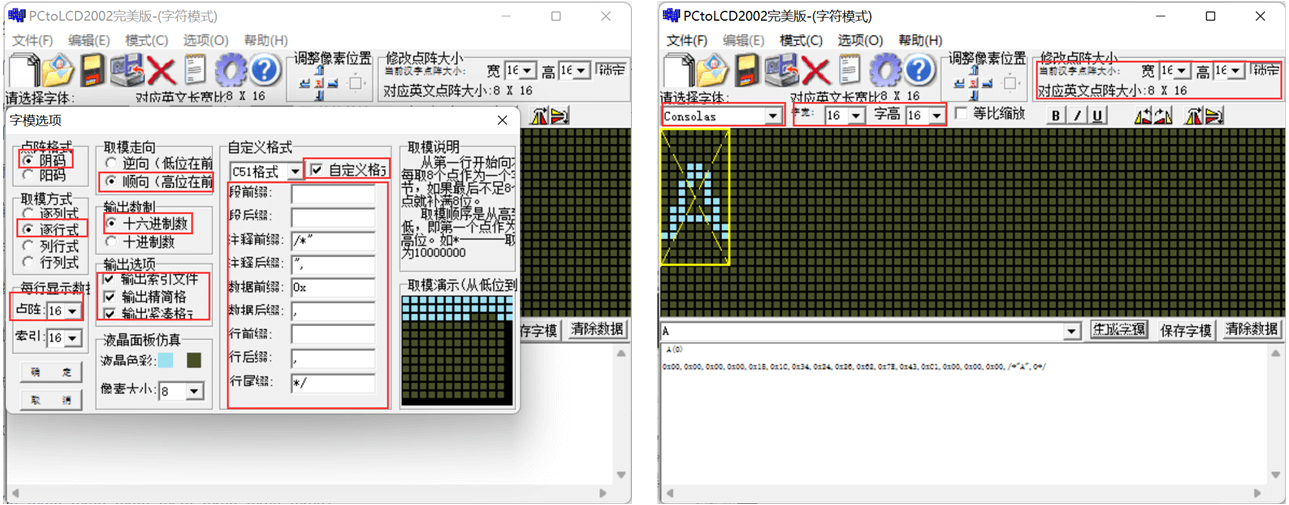Select 阴码 radio button
The image size is (1289, 505).
(29, 160)
